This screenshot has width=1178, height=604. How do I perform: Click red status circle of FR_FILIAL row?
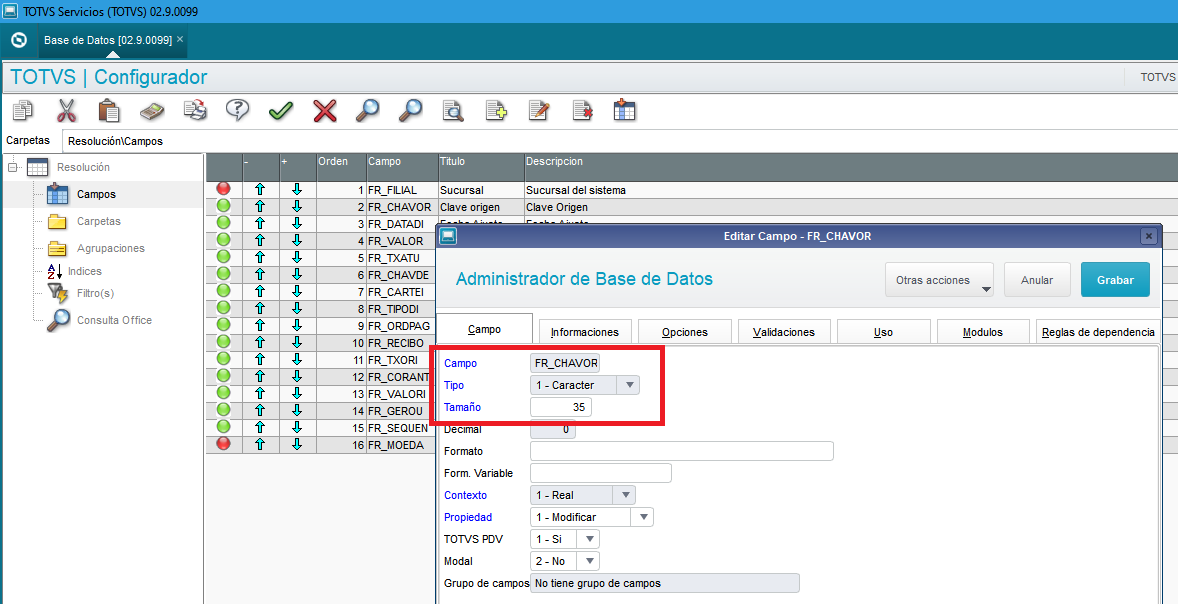point(224,189)
